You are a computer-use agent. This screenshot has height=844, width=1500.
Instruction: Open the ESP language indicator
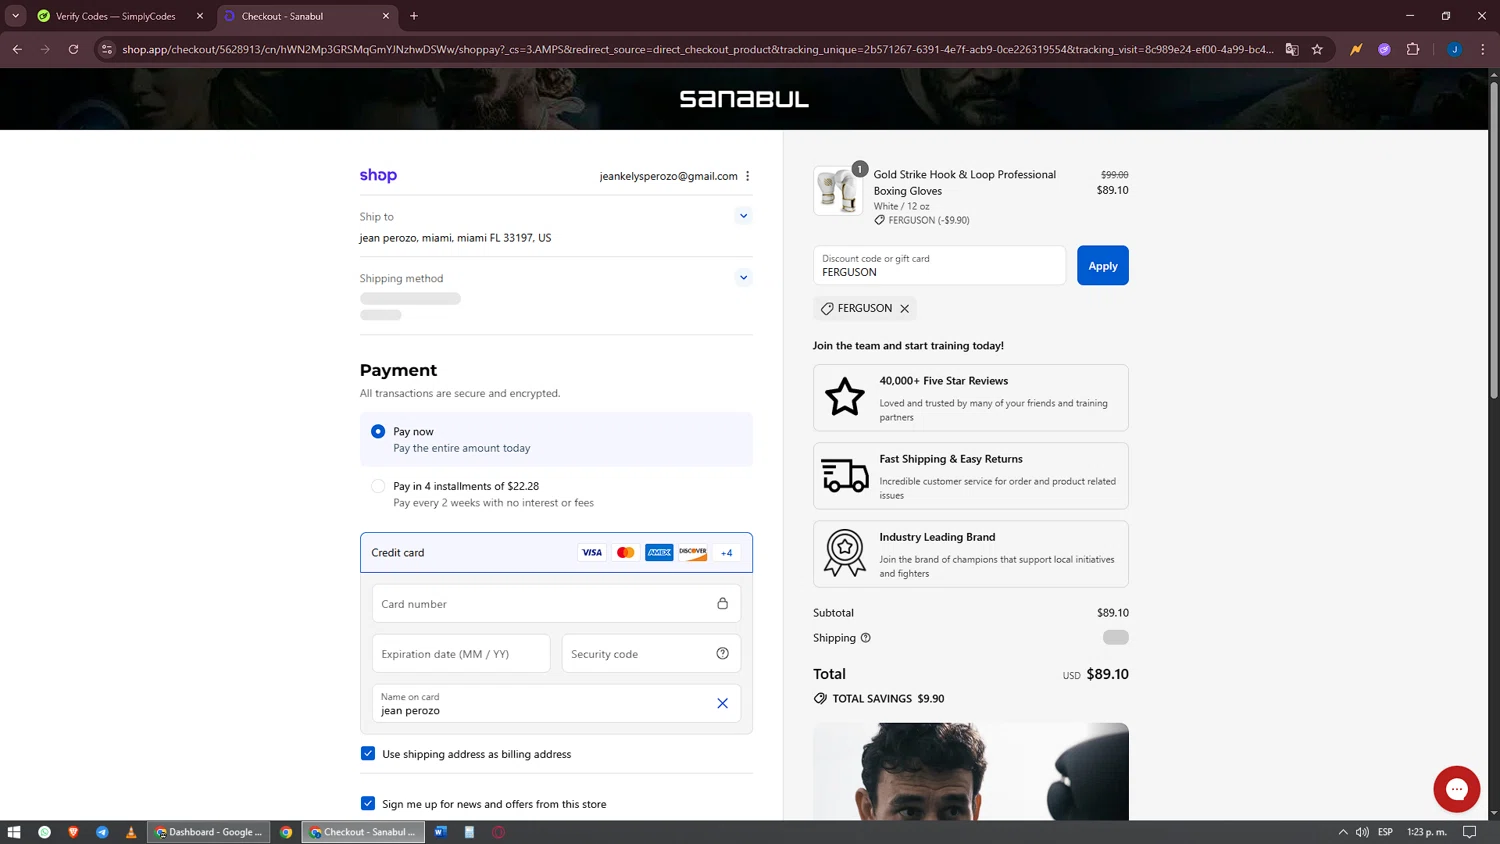click(x=1385, y=832)
